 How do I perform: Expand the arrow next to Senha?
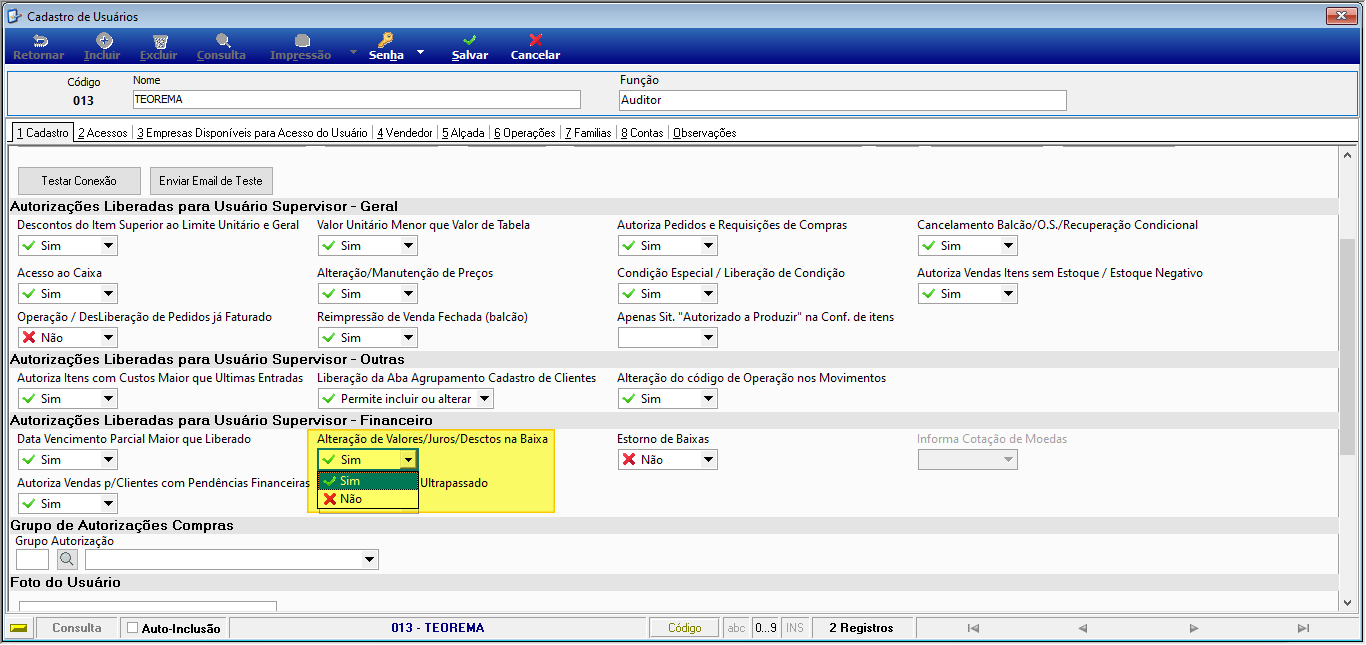421,52
